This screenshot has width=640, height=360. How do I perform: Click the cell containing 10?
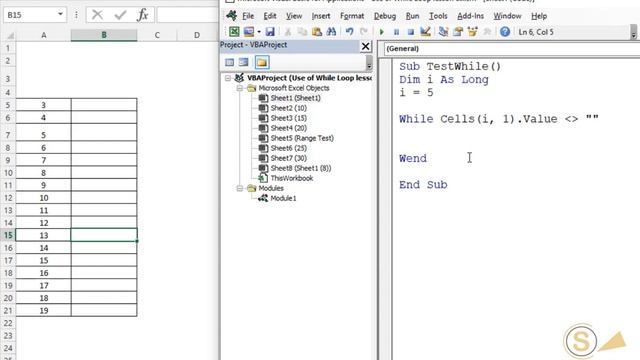click(44, 198)
